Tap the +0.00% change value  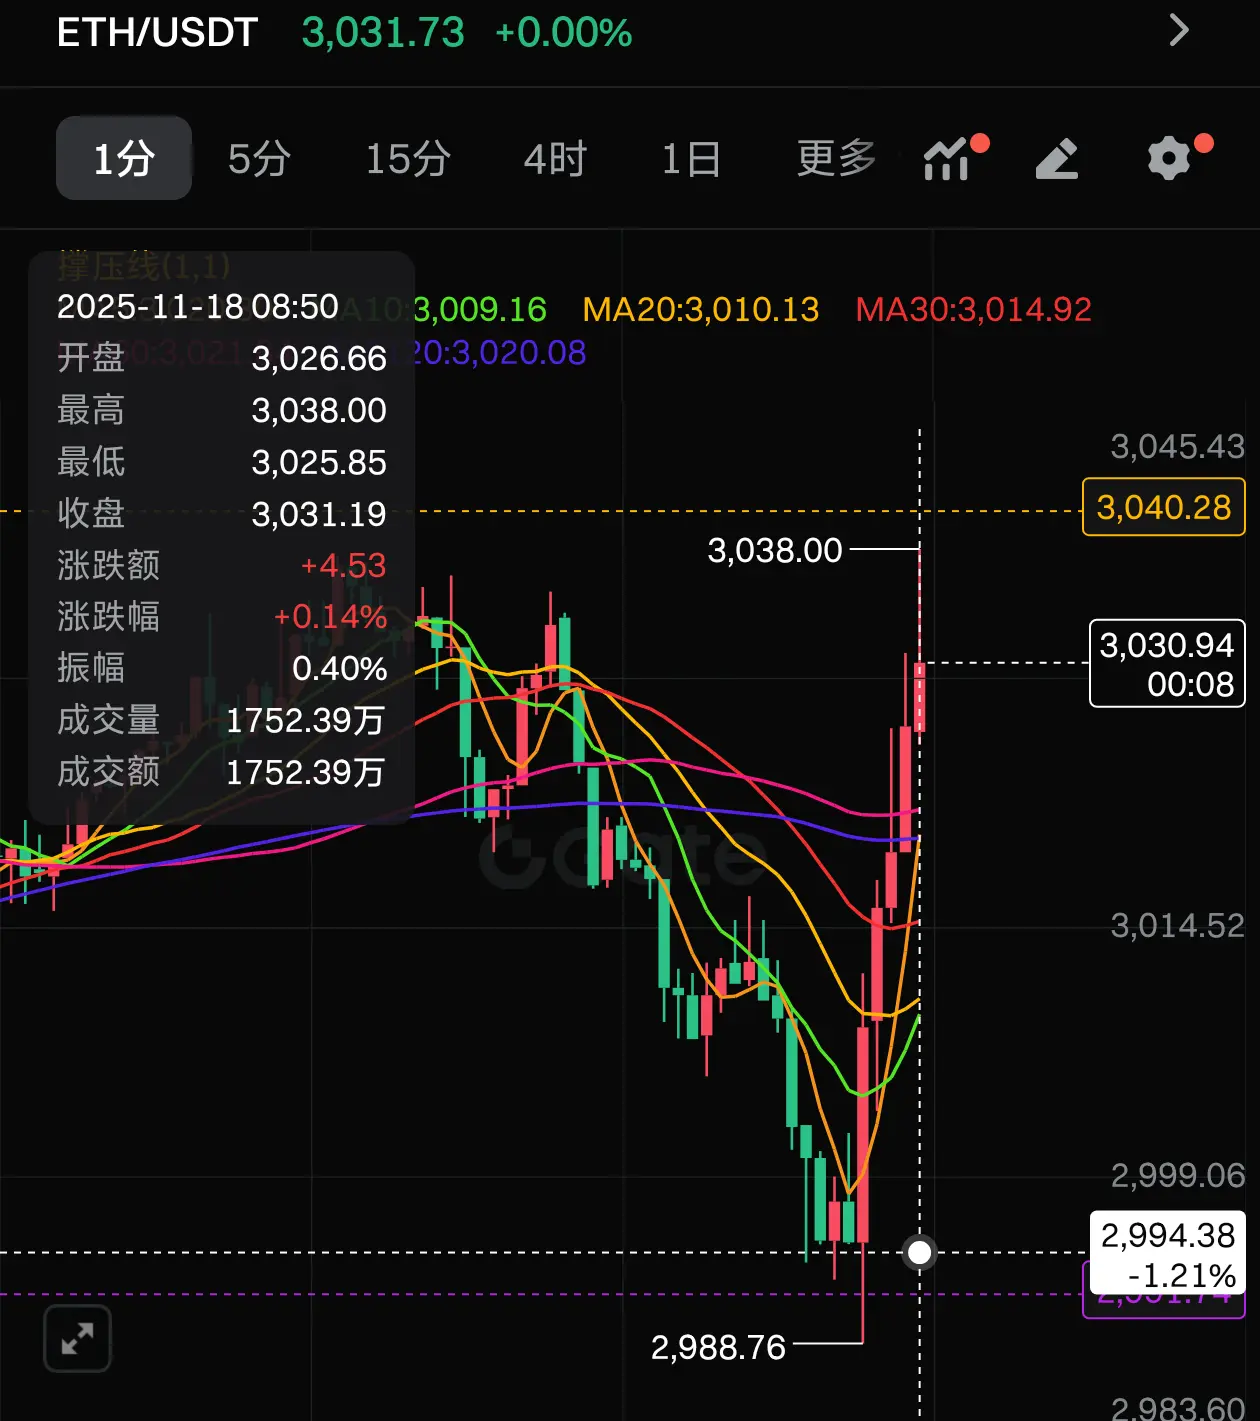tap(563, 32)
